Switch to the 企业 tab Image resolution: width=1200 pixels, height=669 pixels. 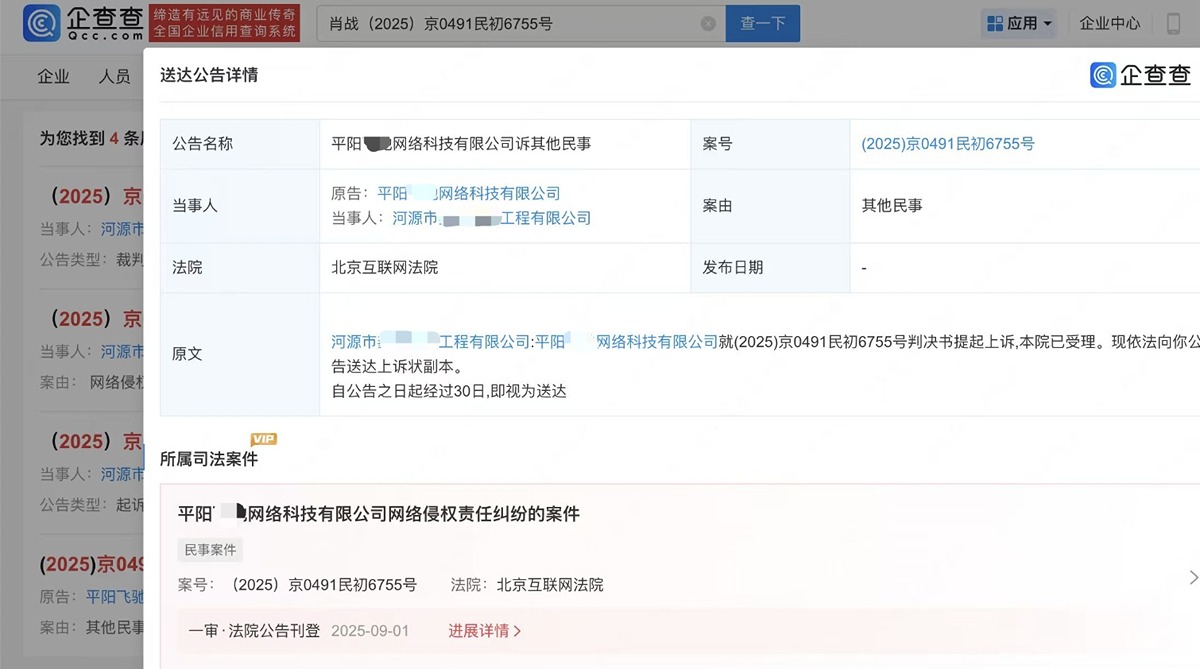[x=54, y=76]
